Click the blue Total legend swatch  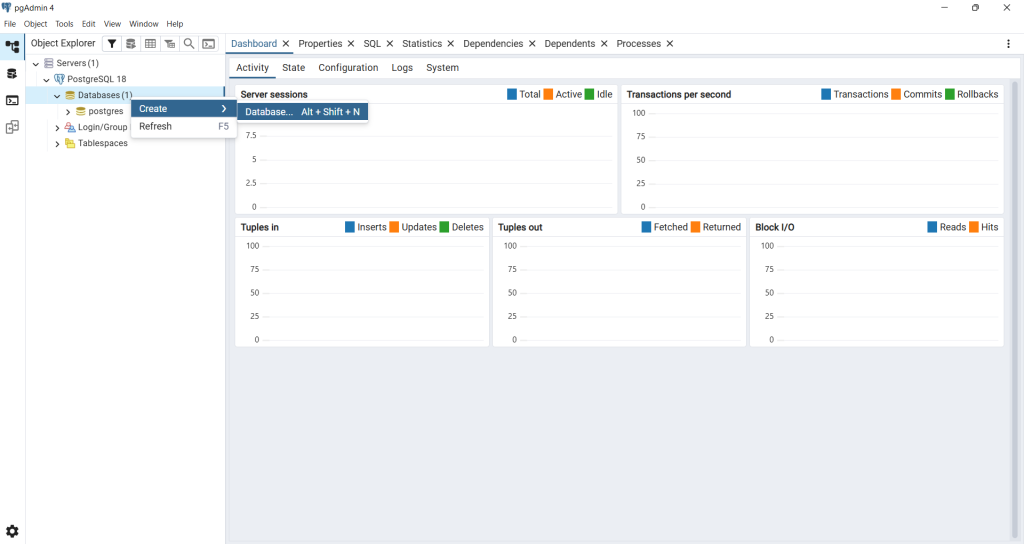click(x=512, y=94)
